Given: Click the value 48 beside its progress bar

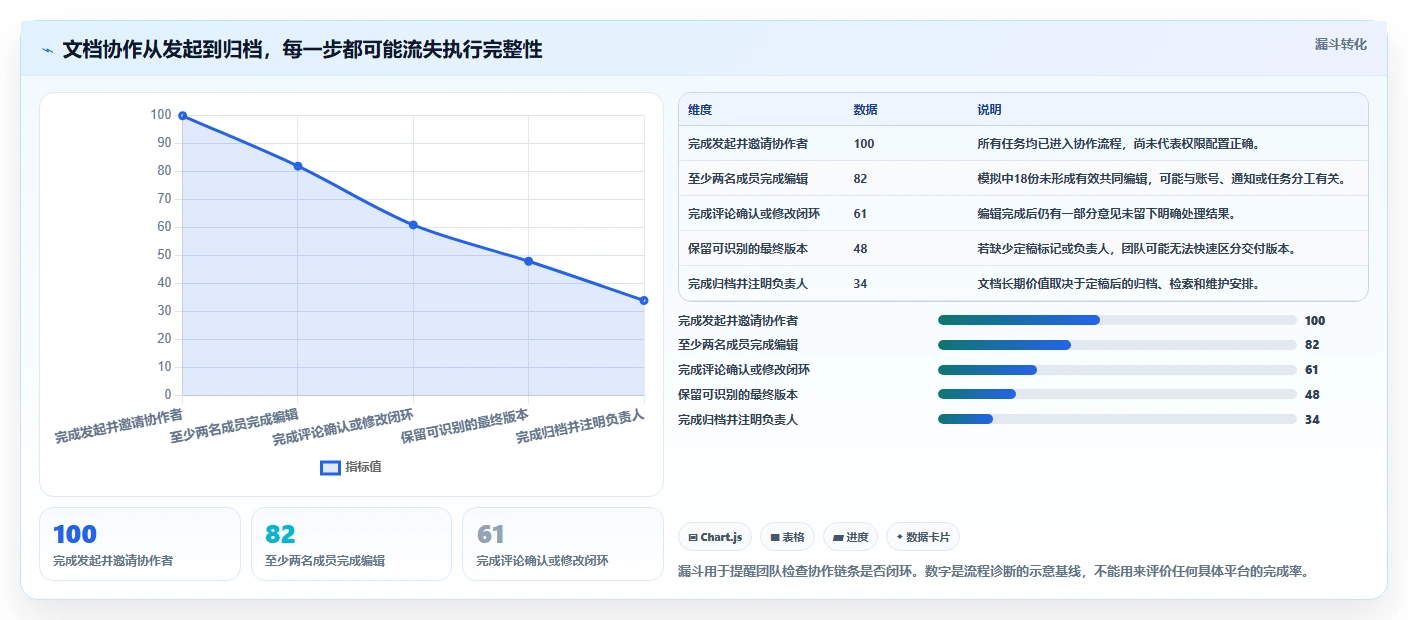Looking at the screenshot, I should click(1312, 395).
